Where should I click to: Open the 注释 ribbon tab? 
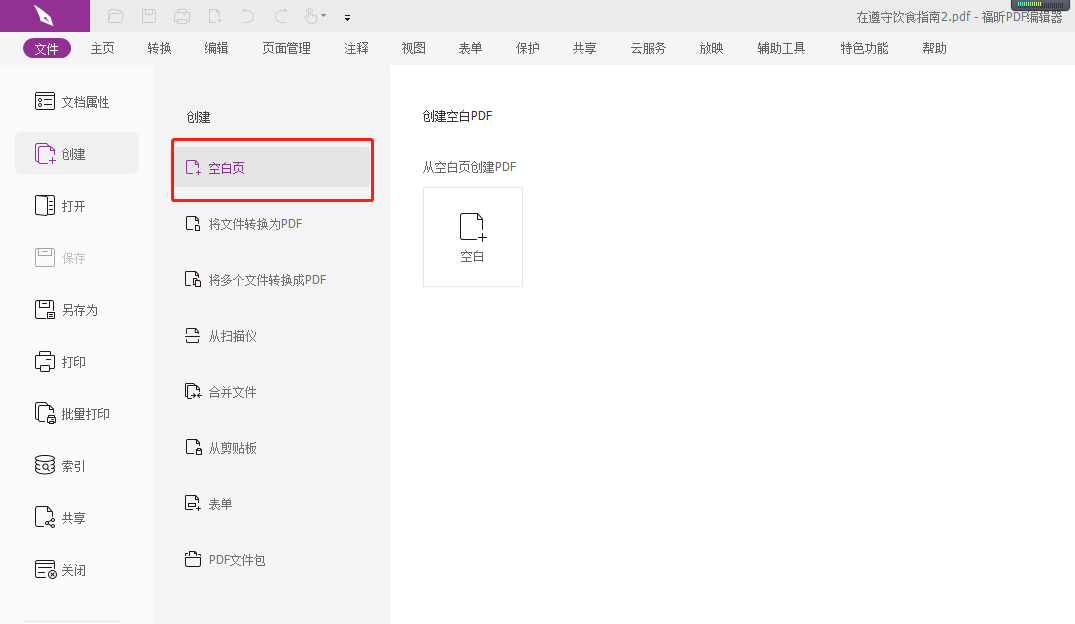click(356, 47)
